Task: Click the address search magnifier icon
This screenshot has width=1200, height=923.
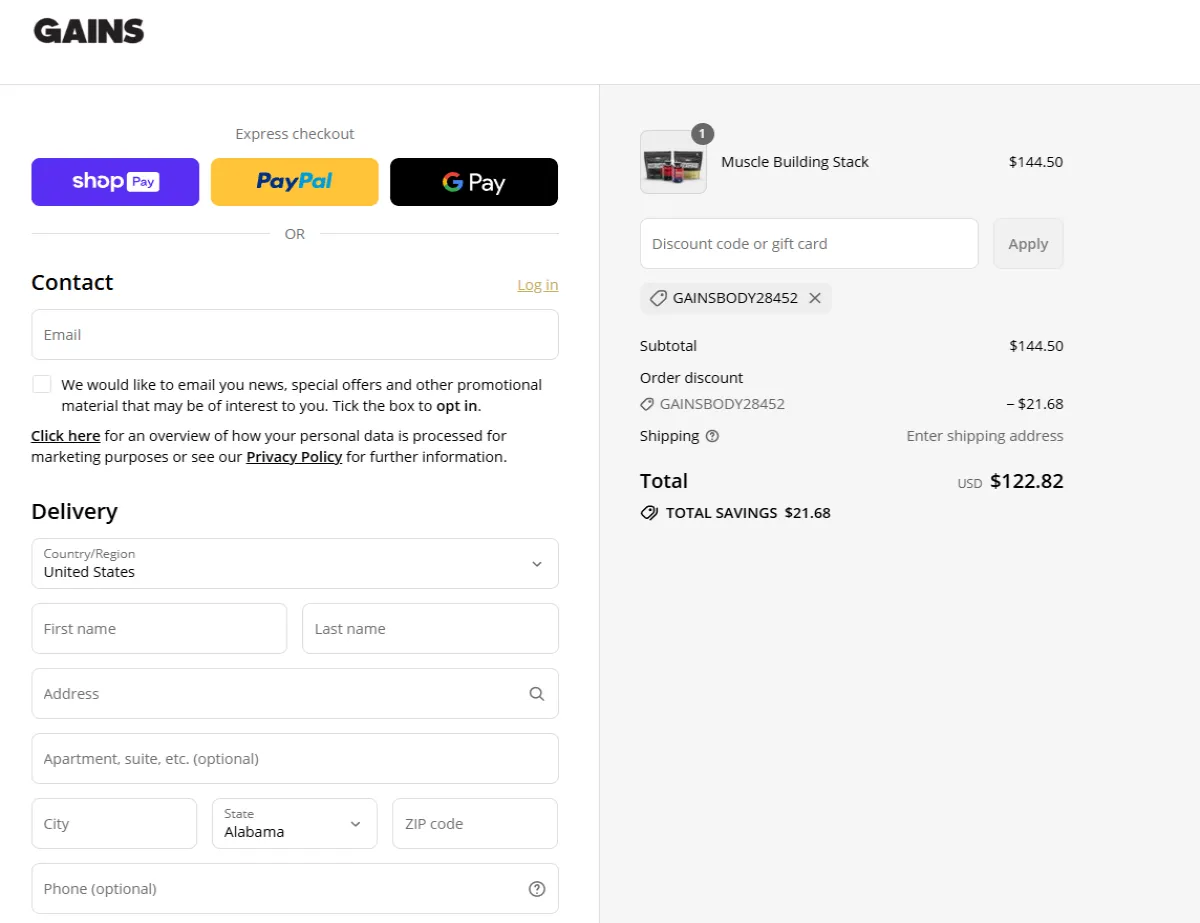Action: click(537, 694)
